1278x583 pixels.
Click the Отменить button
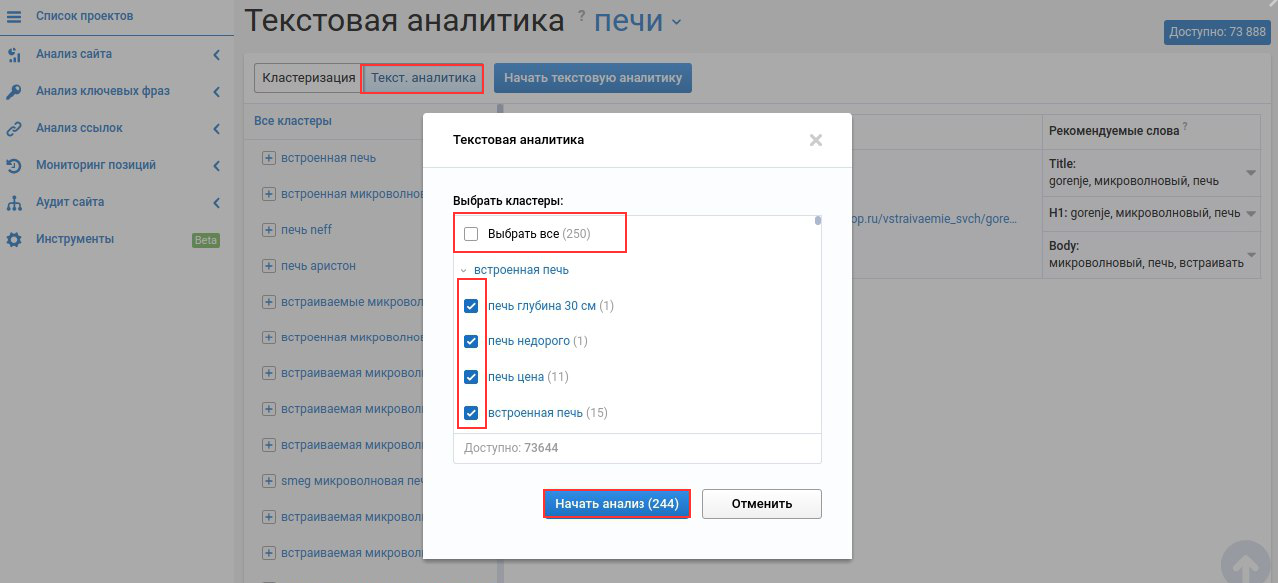coord(762,504)
